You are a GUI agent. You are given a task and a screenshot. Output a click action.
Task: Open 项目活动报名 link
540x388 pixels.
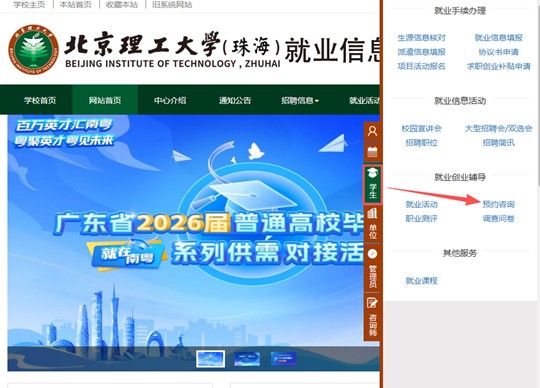click(421, 66)
